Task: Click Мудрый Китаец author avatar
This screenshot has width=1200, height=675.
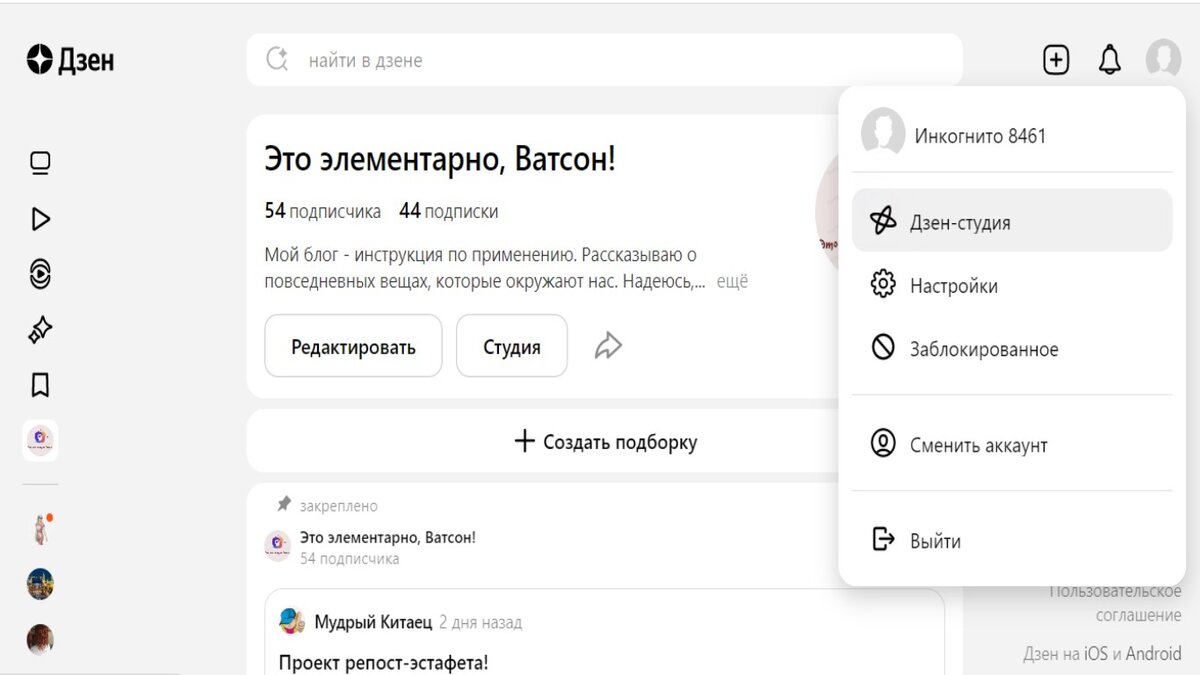Action: click(292, 621)
